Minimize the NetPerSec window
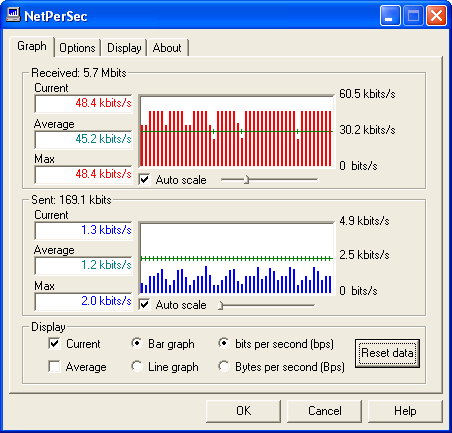 (390, 16)
